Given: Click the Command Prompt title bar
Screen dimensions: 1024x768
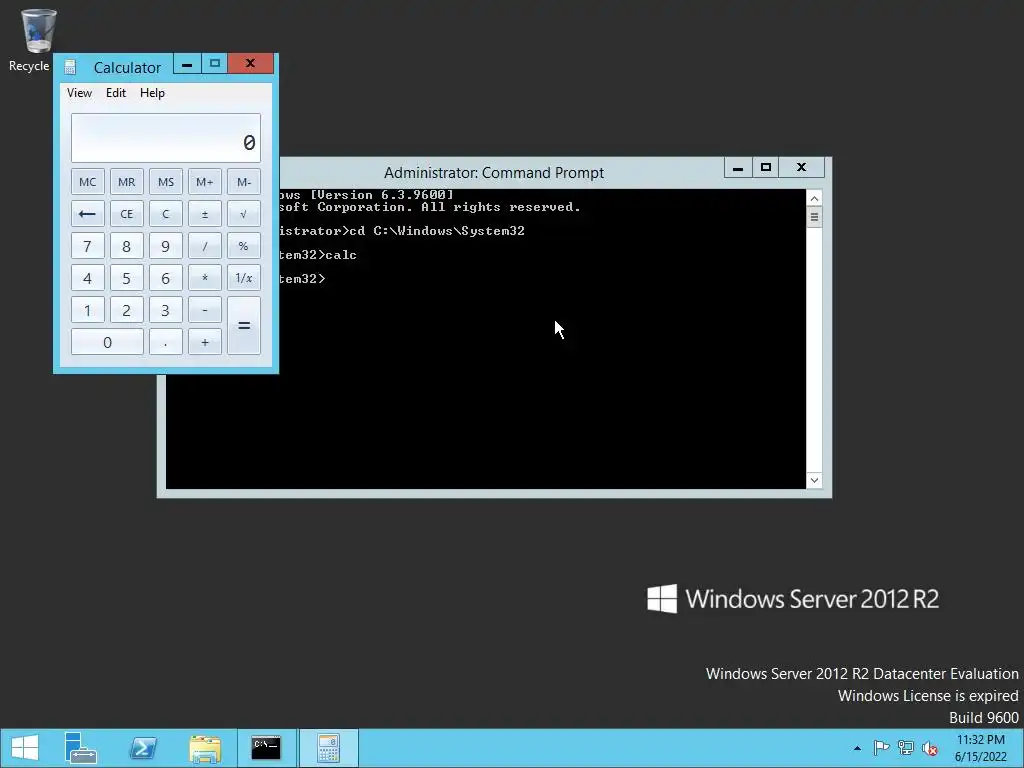Looking at the screenshot, I should 494,173.
